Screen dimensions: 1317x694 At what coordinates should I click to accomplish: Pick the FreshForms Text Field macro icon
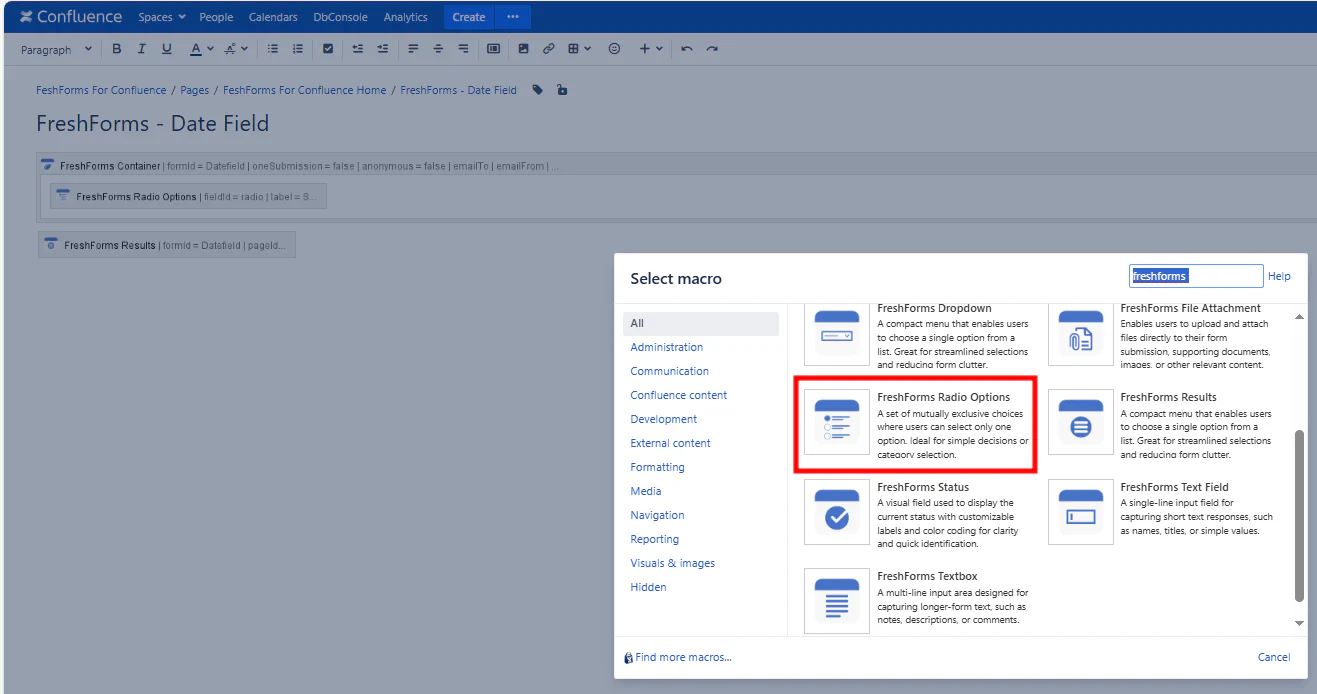1081,512
